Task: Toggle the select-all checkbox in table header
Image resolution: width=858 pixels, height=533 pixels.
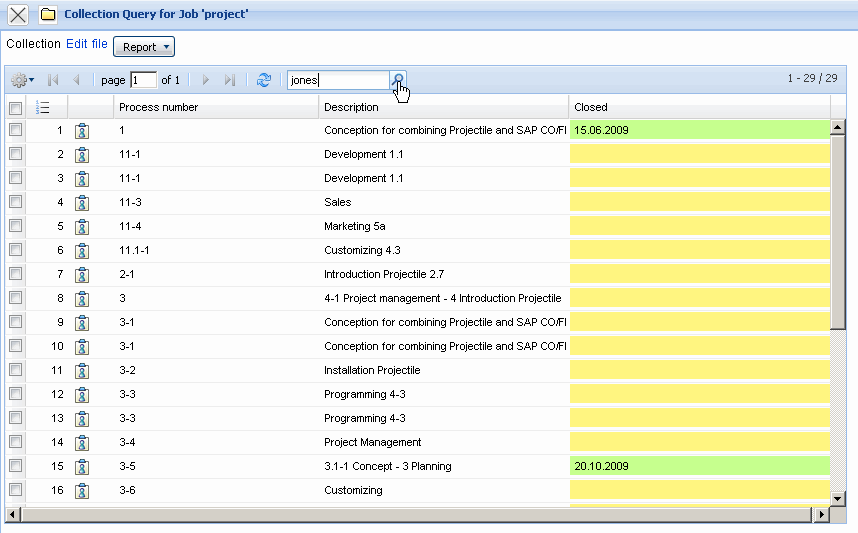Action: tap(15, 108)
